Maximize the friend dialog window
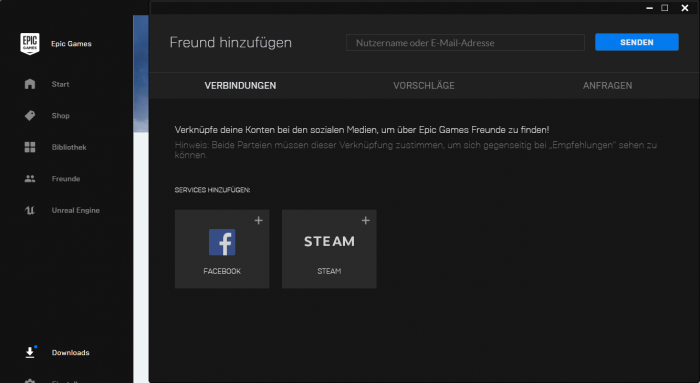This screenshot has height=383, width=700. point(665,8)
